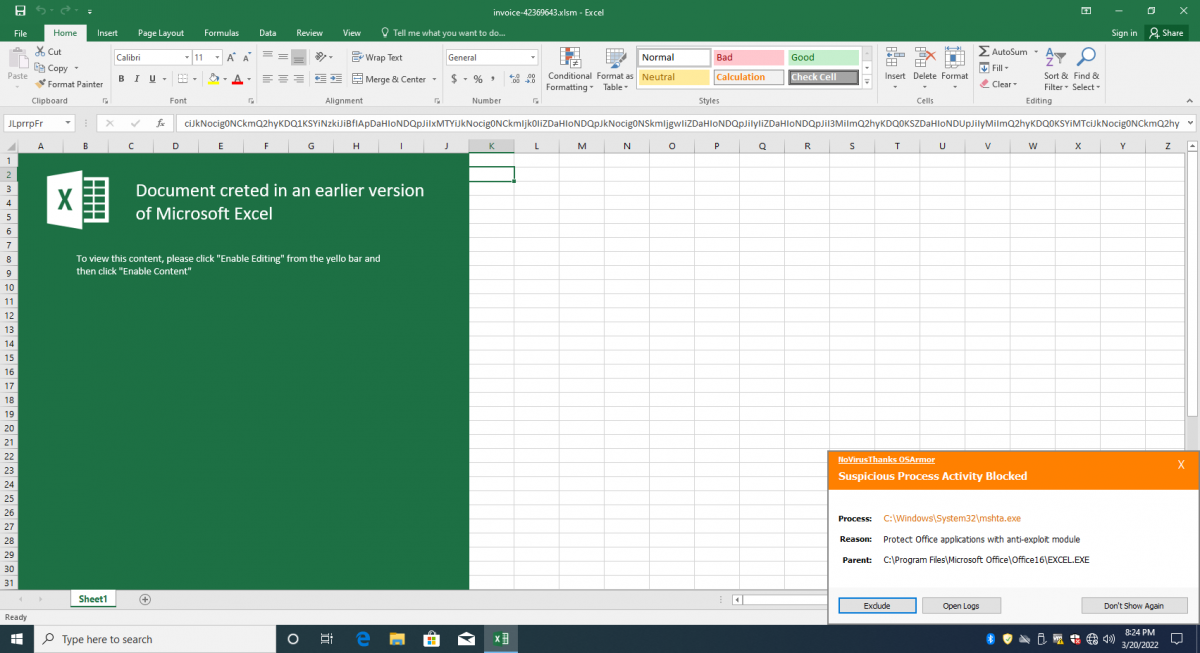
Task: Switch to the Formulas ribbon tab
Action: pyautogui.click(x=221, y=33)
